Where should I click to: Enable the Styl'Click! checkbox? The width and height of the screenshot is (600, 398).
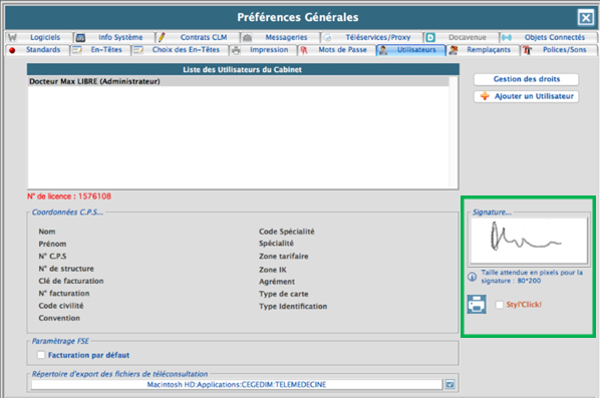(x=499, y=305)
